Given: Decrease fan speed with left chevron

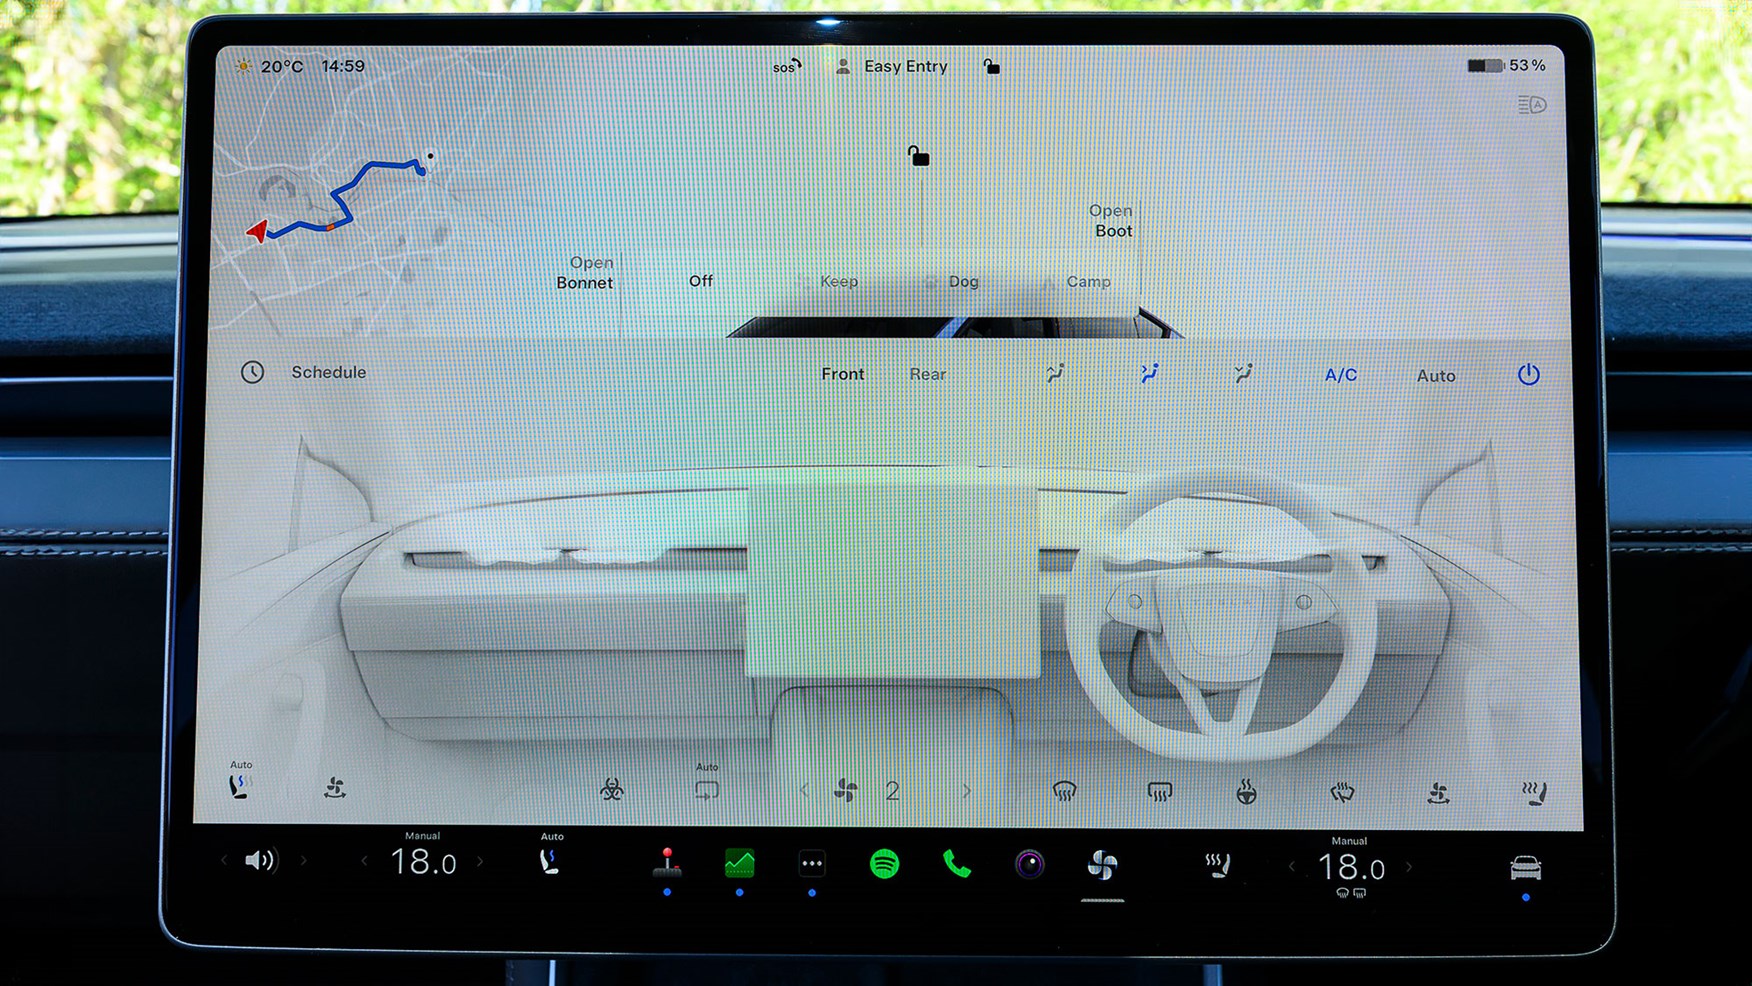Looking at the screenshot, I should 804,791.
